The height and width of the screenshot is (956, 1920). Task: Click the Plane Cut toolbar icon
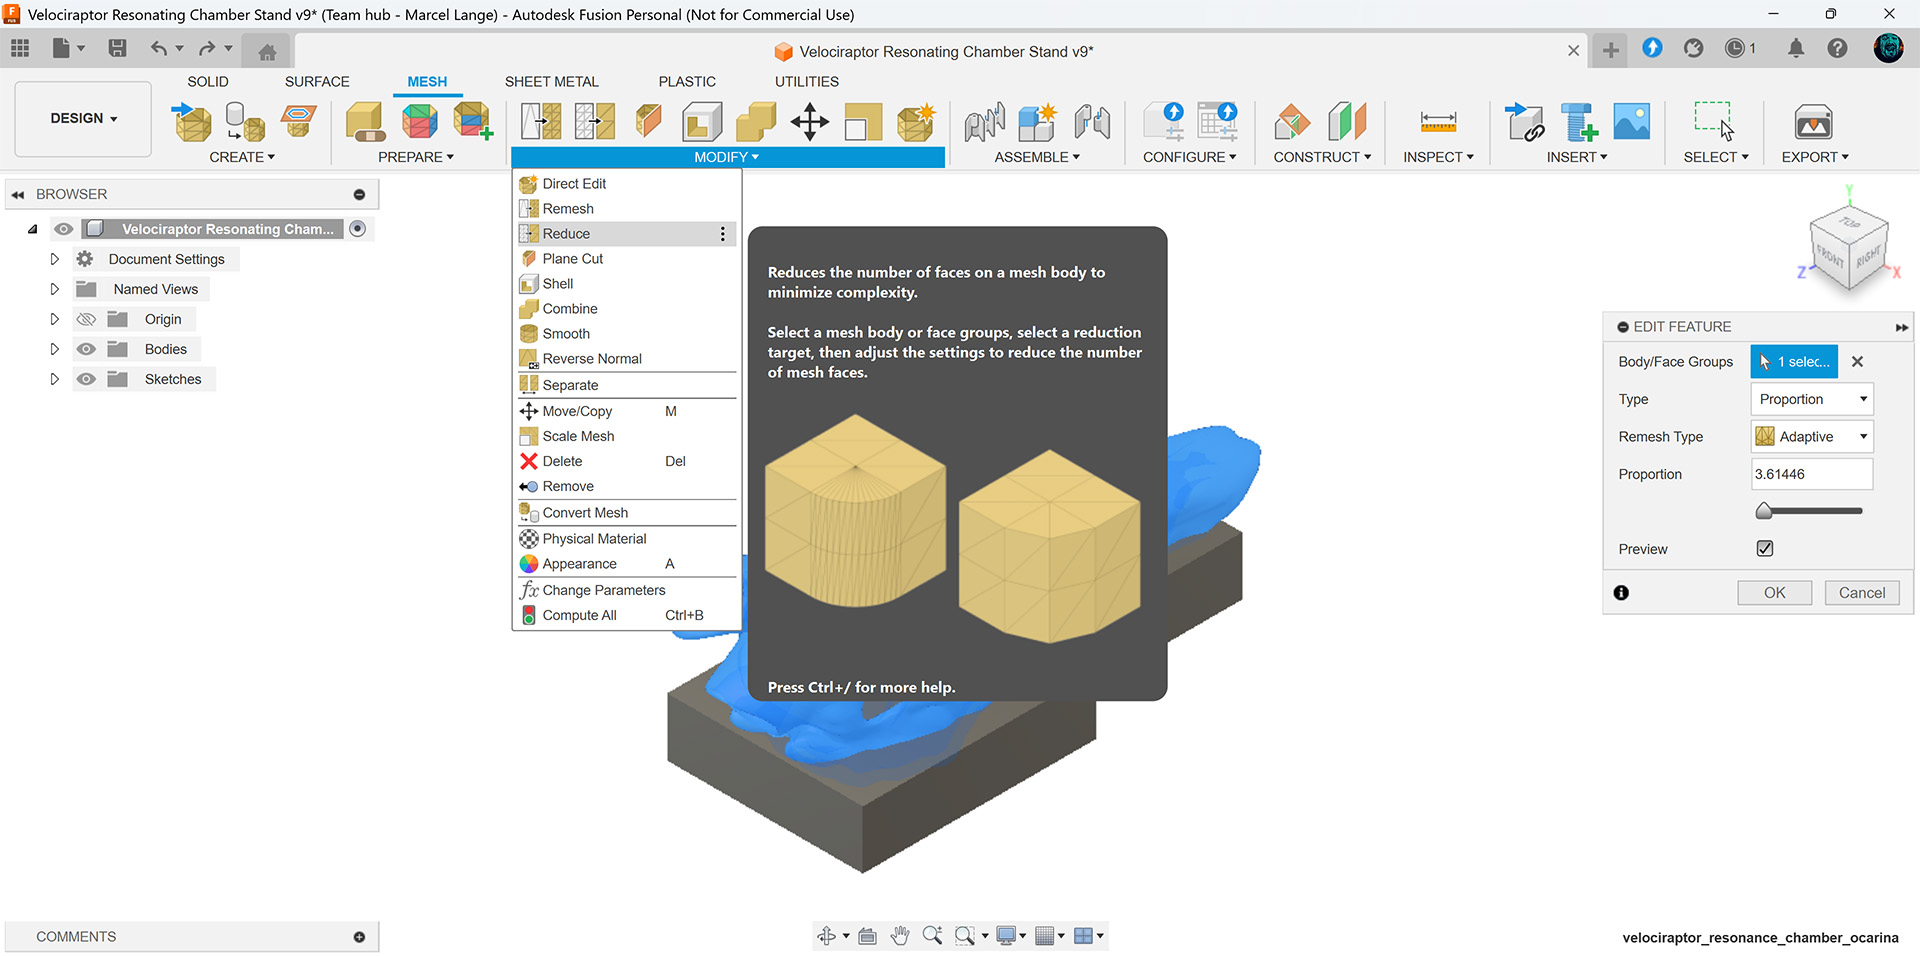click(648, 122)
